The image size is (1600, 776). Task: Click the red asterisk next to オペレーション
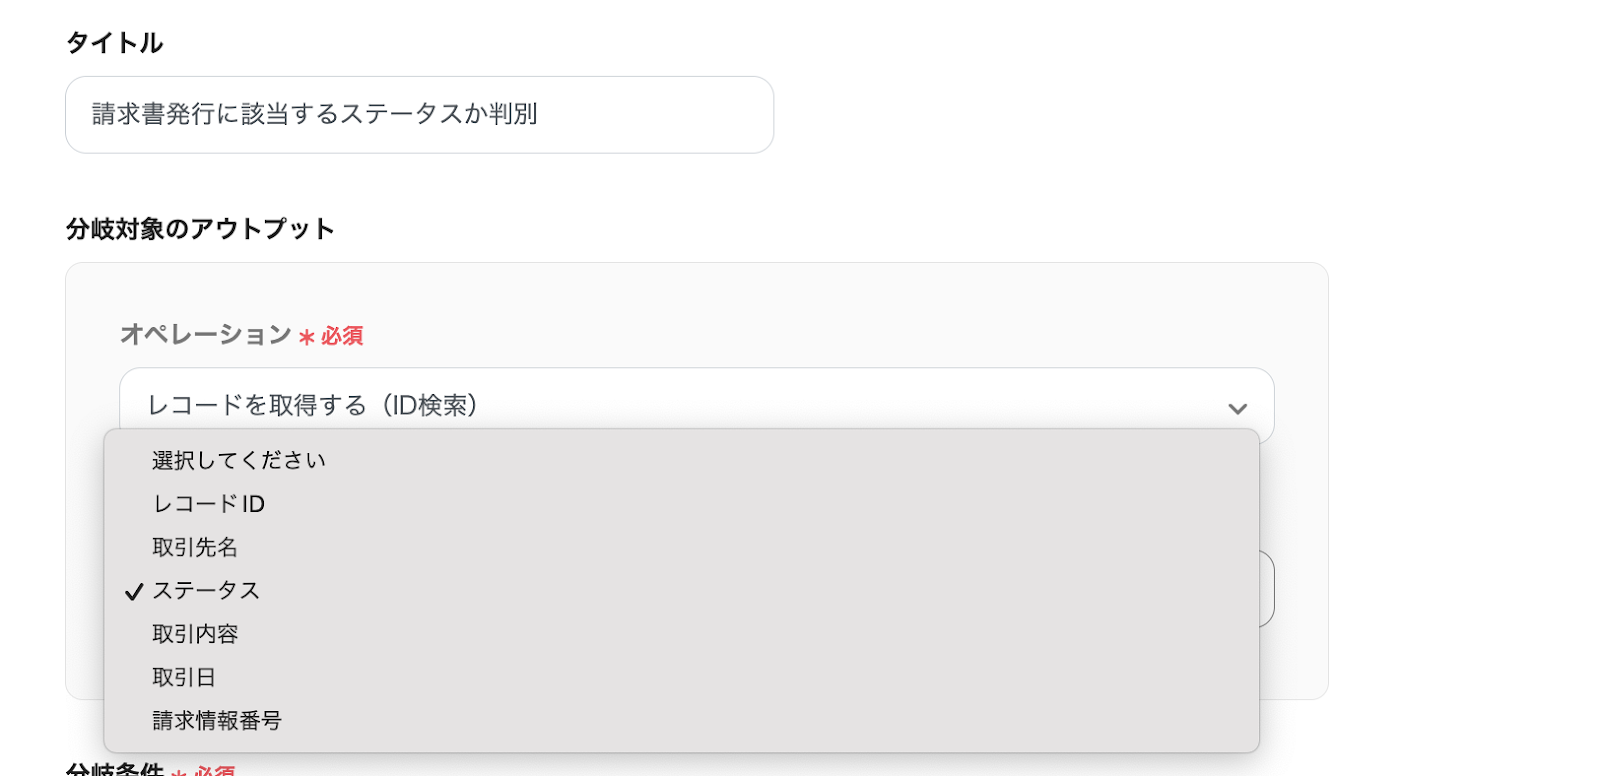point(307,338)
